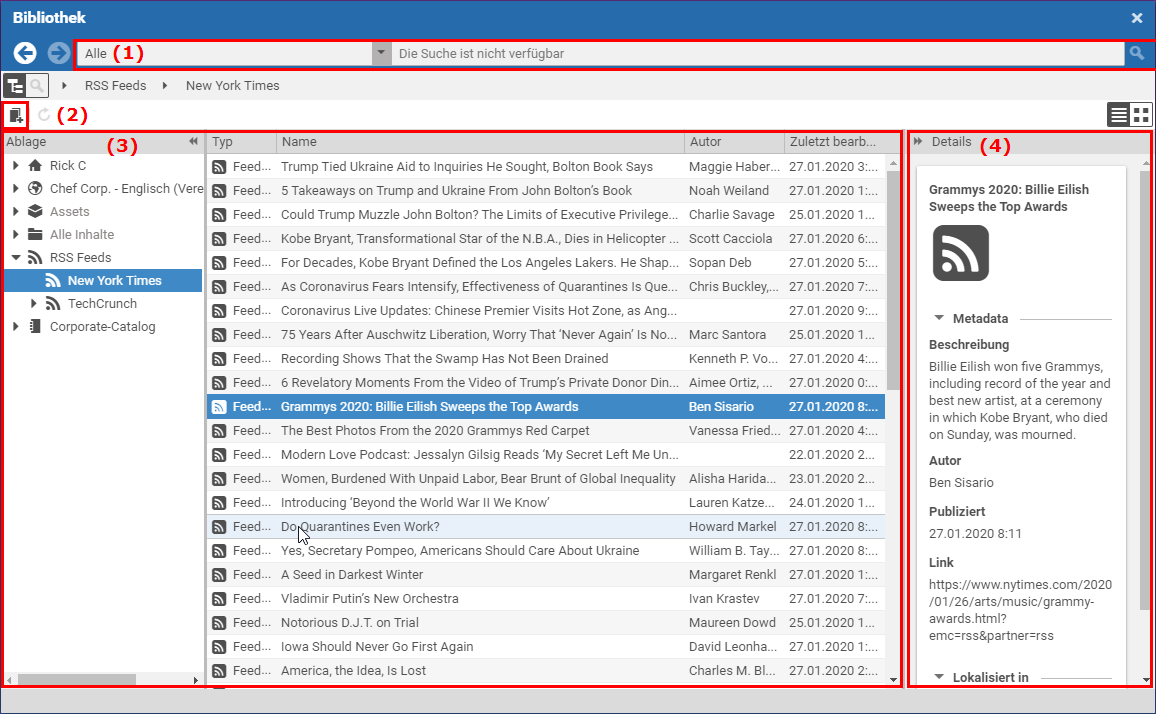The image size is (1156, 714).
Task: Collapse the Details panel with double arrow
Action: tap(918, 142)
